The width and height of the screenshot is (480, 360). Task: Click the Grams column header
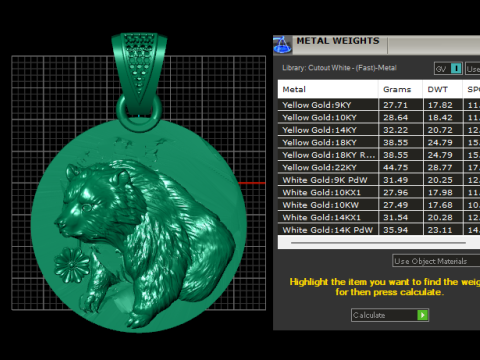400,89
